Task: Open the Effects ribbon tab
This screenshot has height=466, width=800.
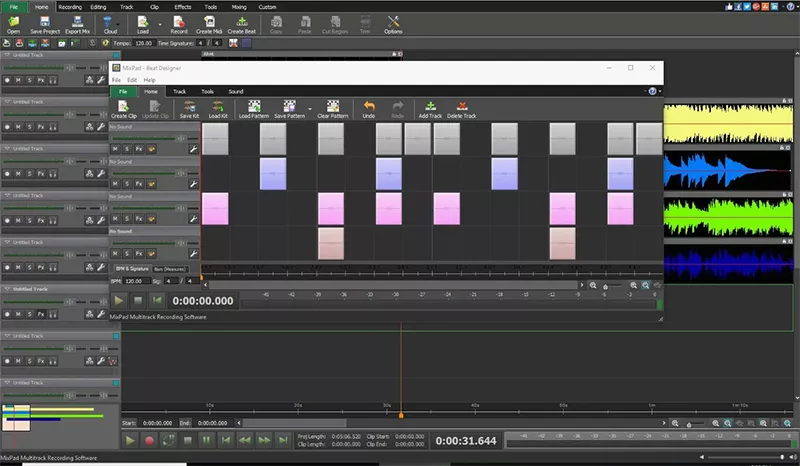Action: click(x=183, y=7)
